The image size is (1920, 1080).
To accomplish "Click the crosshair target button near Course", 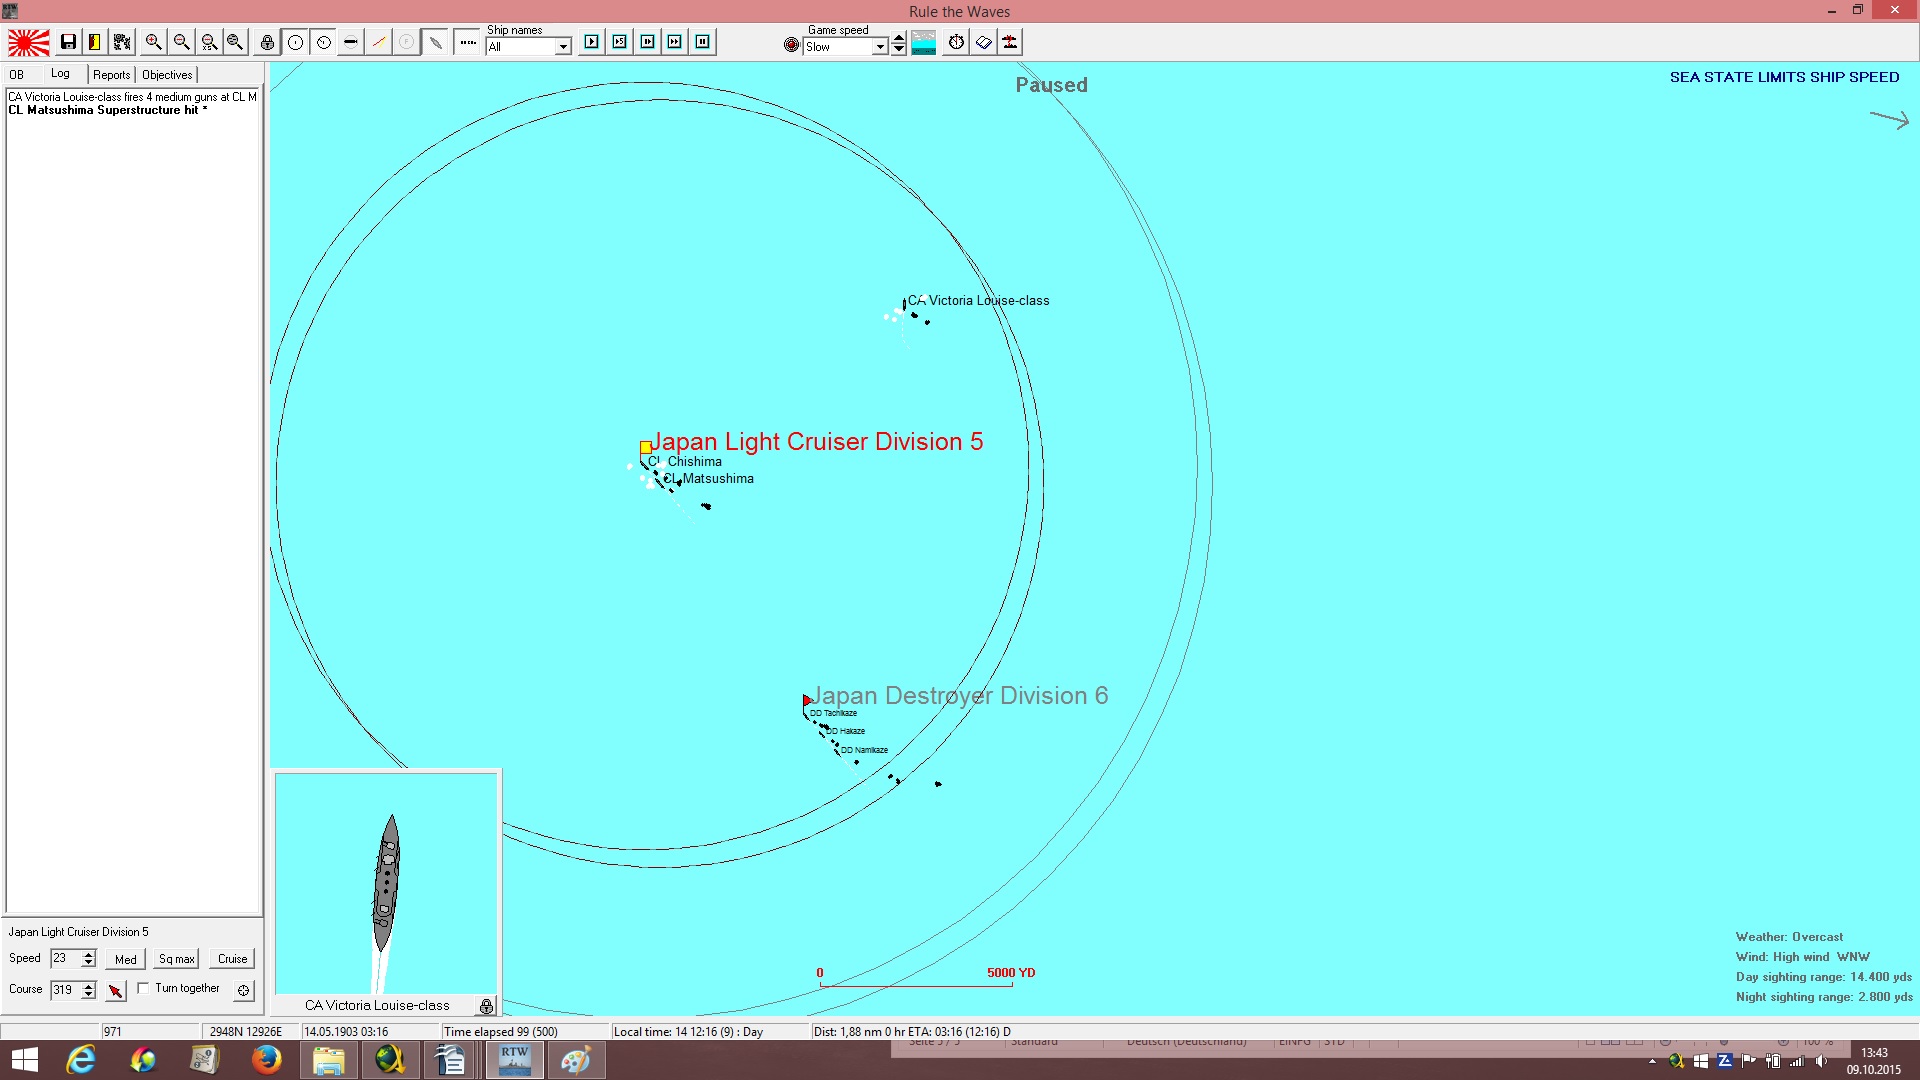I will [x=243, y=991].
